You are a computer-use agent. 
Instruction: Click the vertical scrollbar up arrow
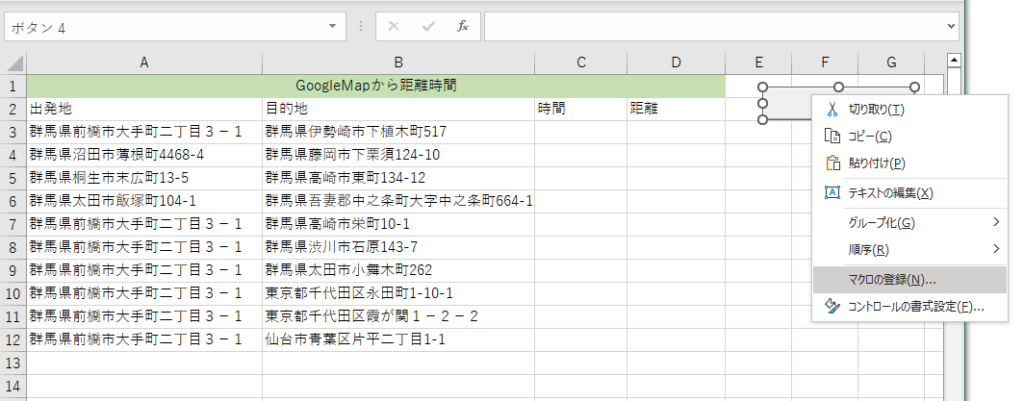click(954, 61)
